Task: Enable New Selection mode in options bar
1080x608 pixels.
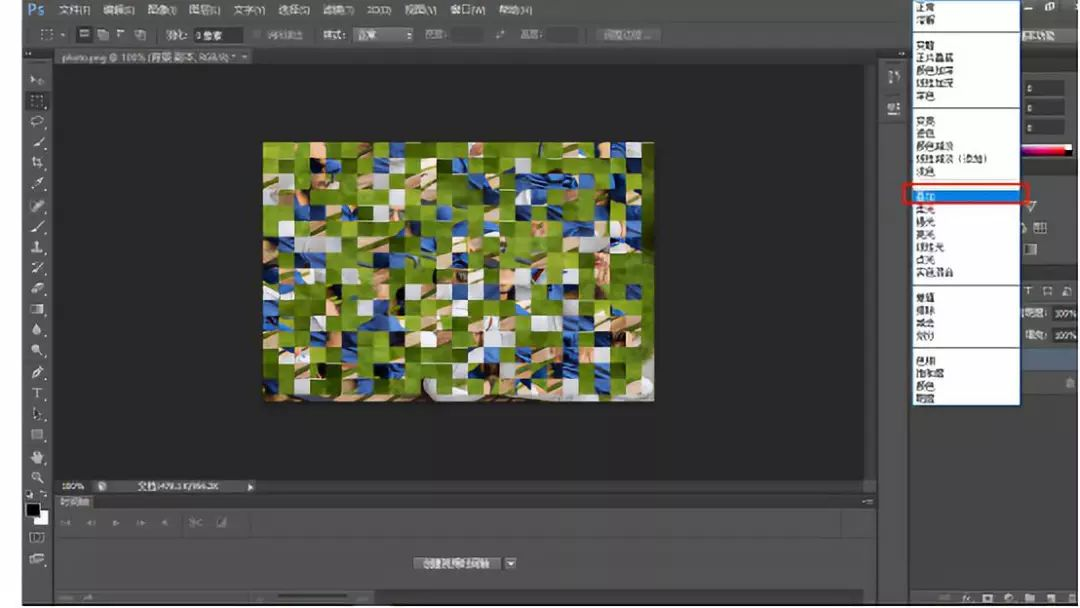Action: (x=84, y=34)
